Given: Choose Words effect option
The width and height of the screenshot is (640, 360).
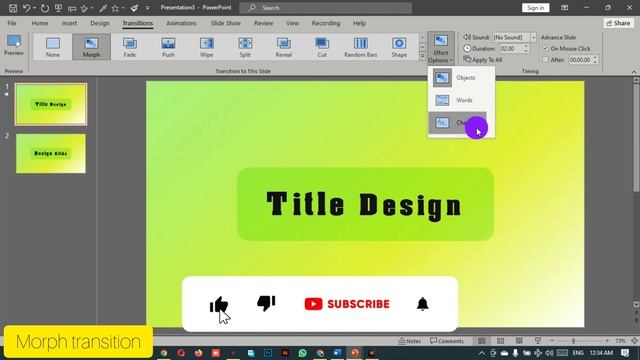Looking at the screenshot, I should click(x=461, y=100).
